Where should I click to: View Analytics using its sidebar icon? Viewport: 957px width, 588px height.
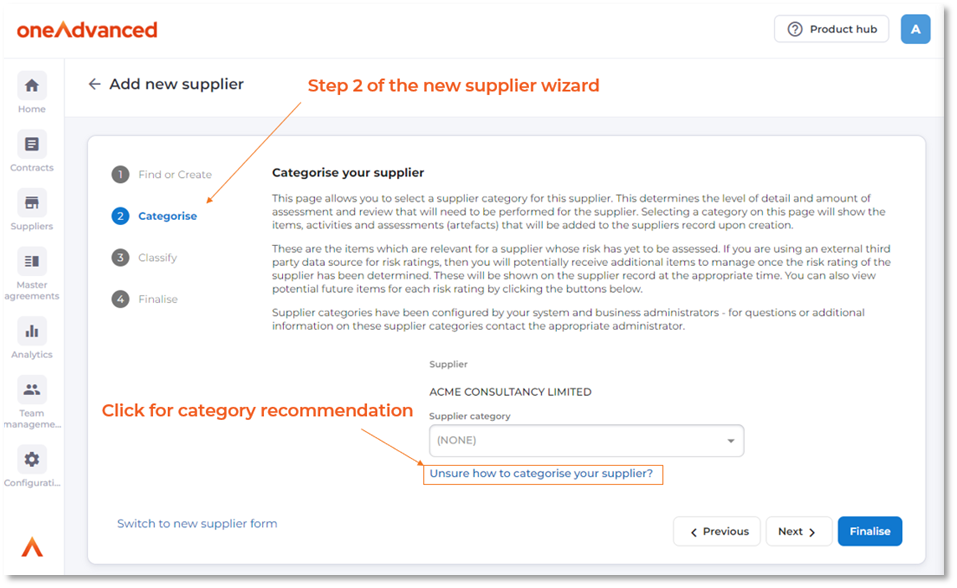[31, 332]
